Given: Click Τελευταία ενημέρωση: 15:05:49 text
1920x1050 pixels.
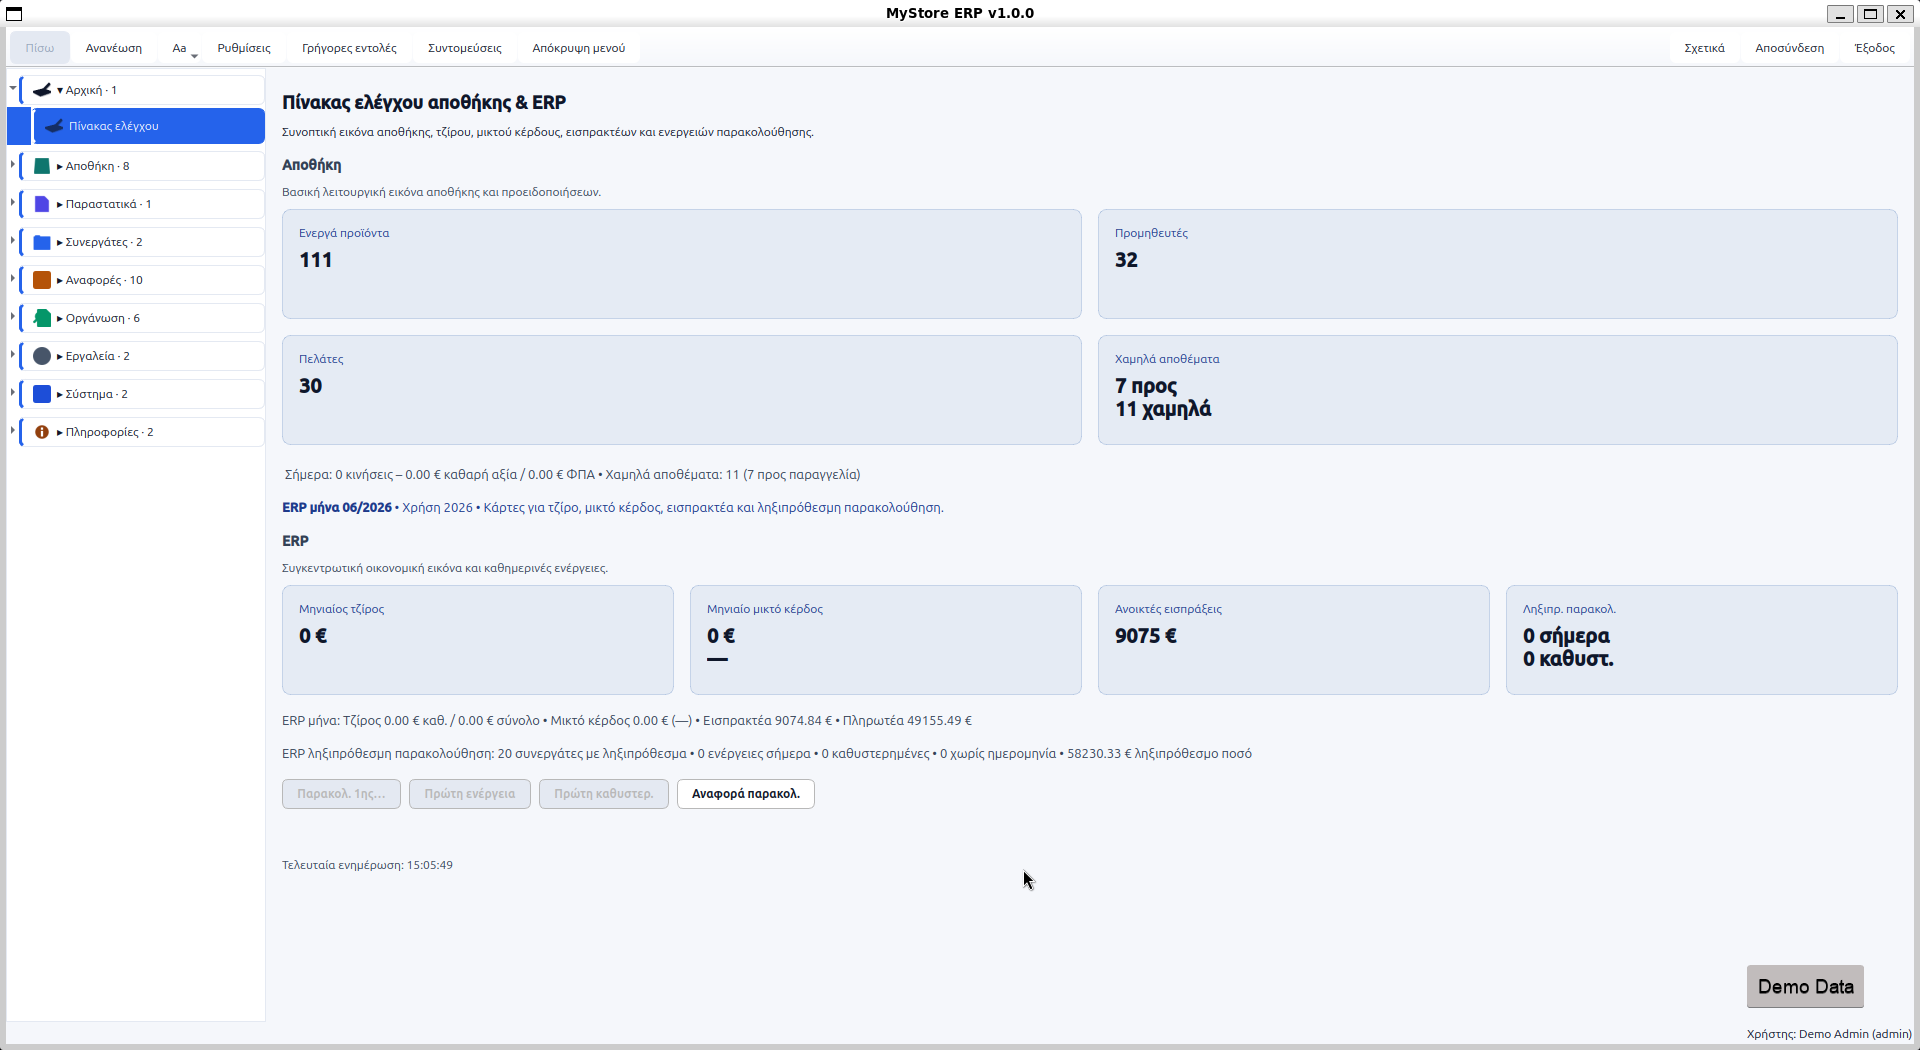Looking at the screenshot, I should pyautogui.click(x=367, y=865).
